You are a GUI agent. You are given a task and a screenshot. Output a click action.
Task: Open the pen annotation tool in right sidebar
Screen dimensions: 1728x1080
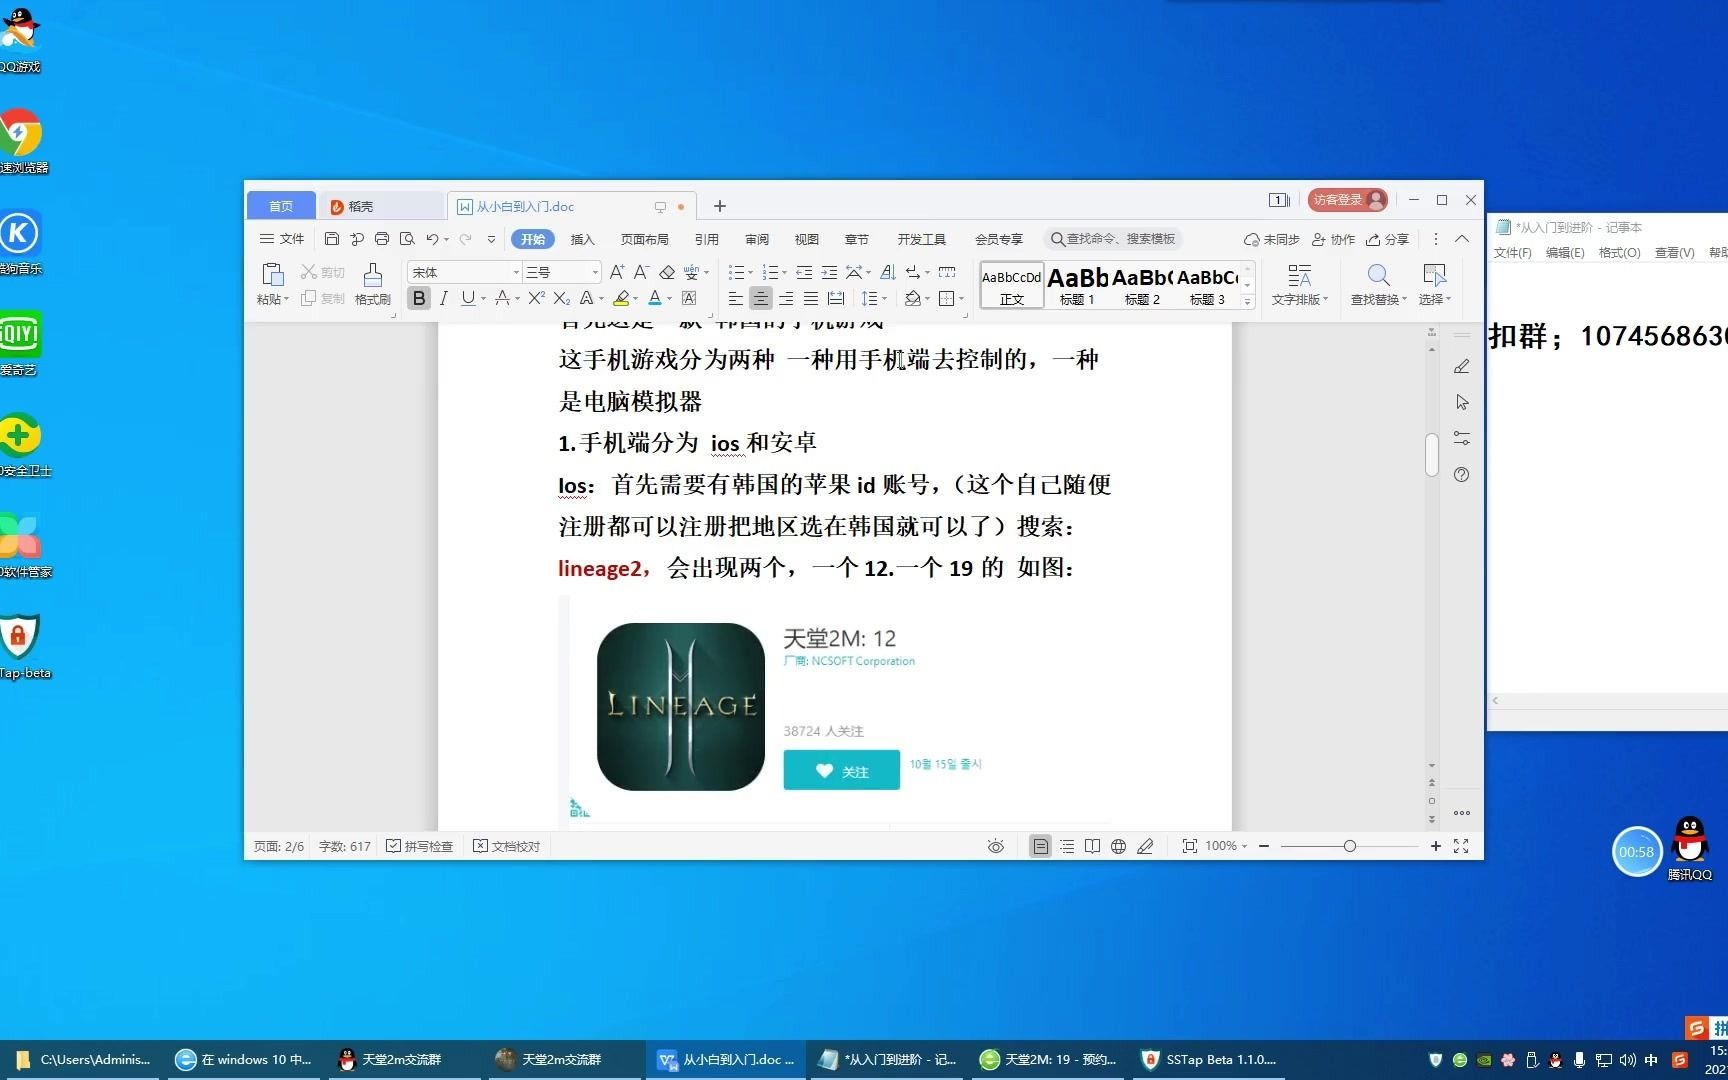(x=1462, y=367)
